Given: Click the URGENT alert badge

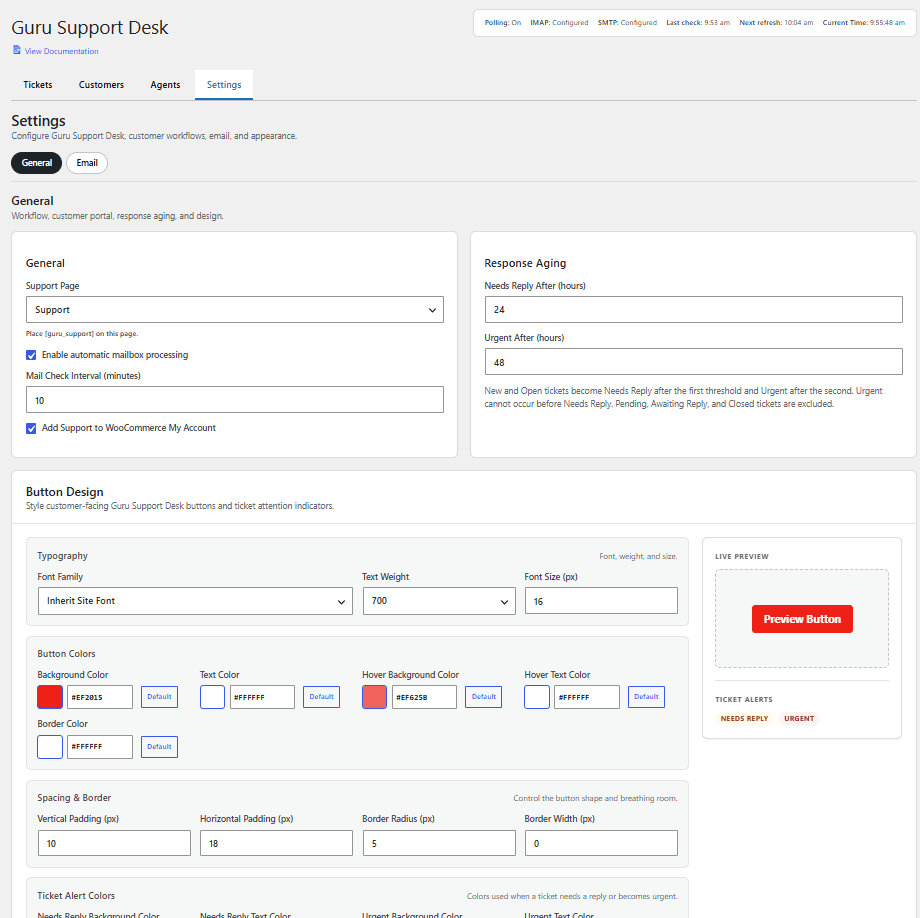Looking at the screenshot, I should point(799,719).
